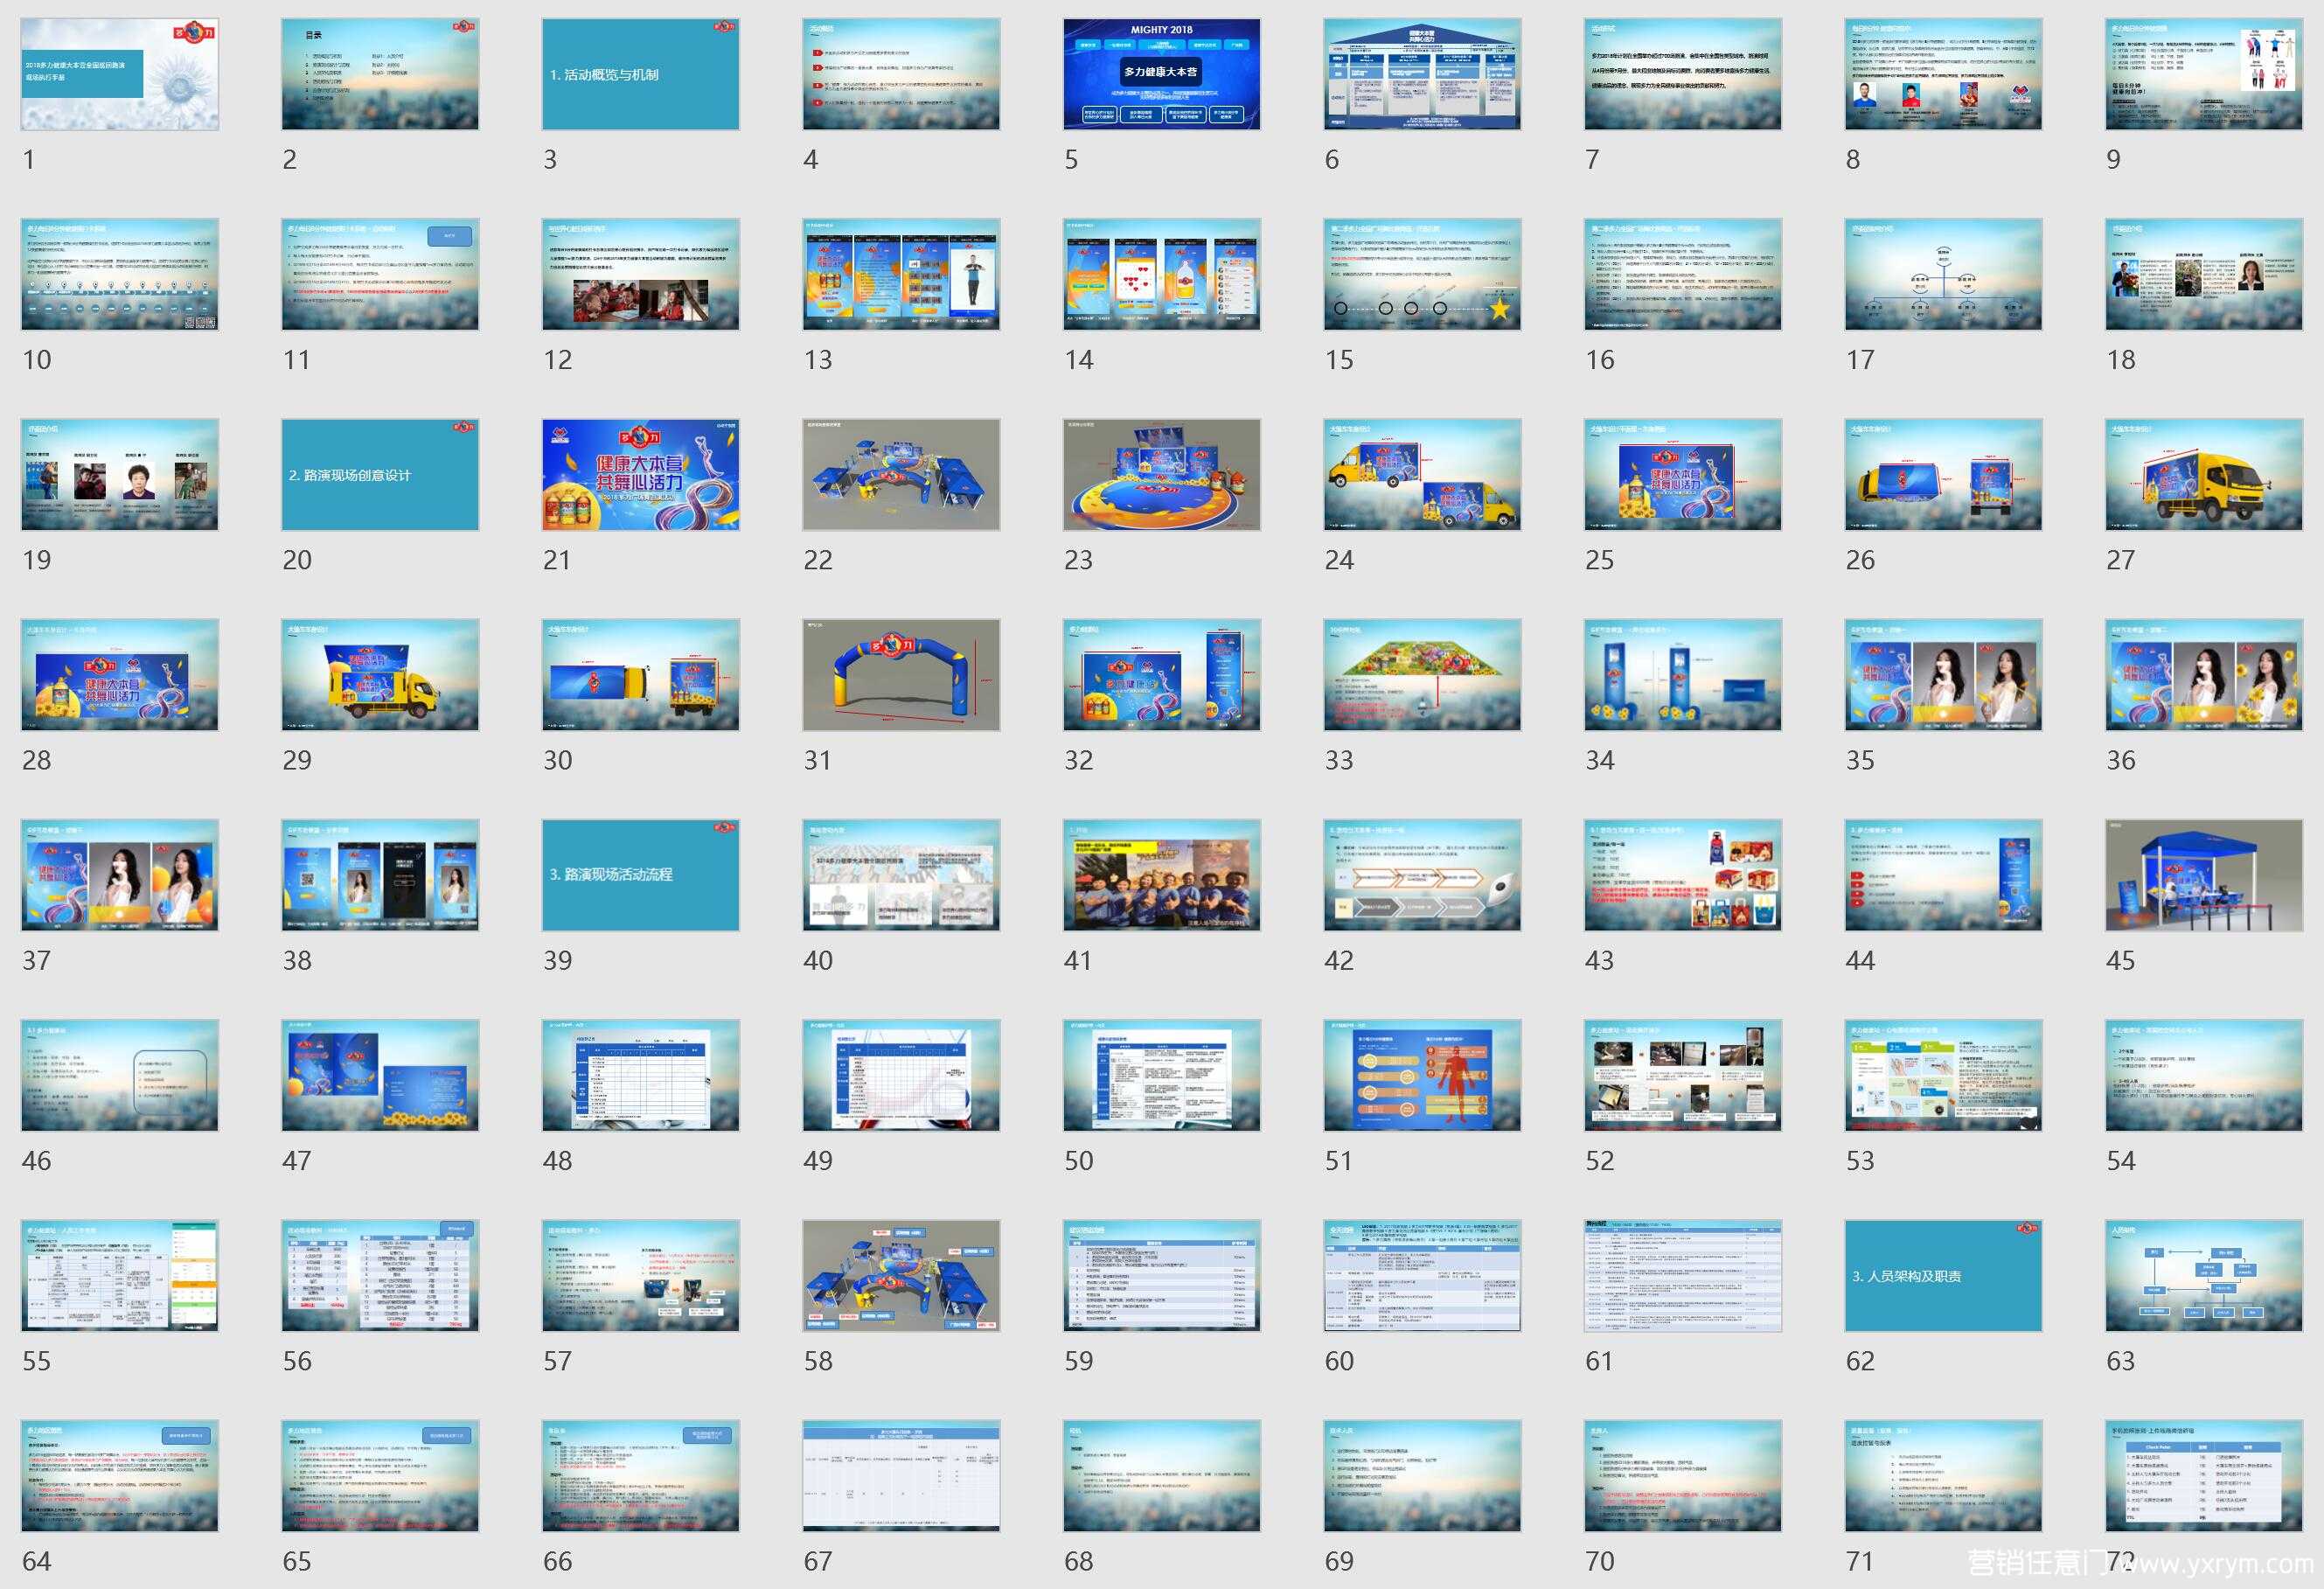Select slide 52 thumbnail

point(1683,1075)
